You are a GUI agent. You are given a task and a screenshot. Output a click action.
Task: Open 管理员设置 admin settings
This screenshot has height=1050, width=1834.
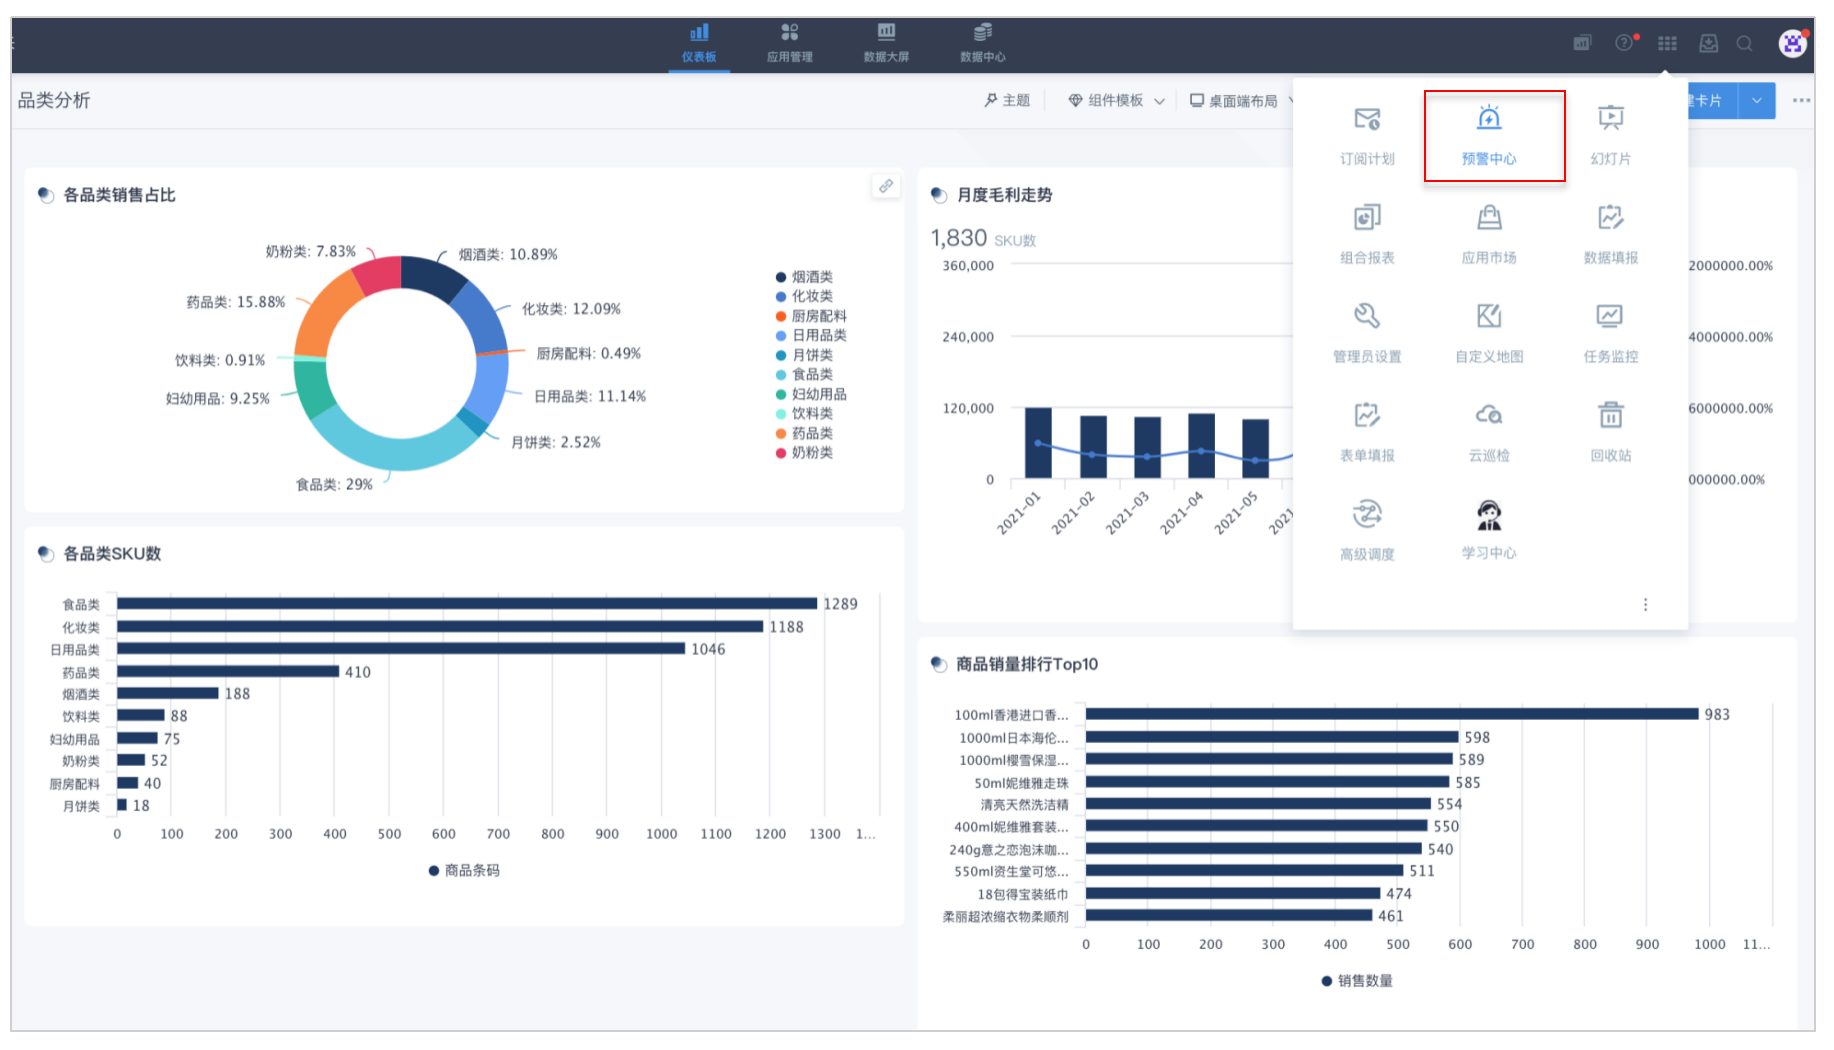click(1367, 333)
